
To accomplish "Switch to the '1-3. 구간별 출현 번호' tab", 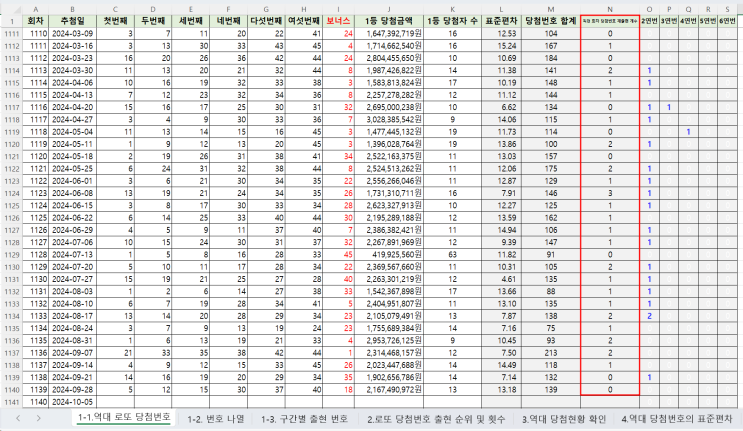I will [x=305, y=419].
